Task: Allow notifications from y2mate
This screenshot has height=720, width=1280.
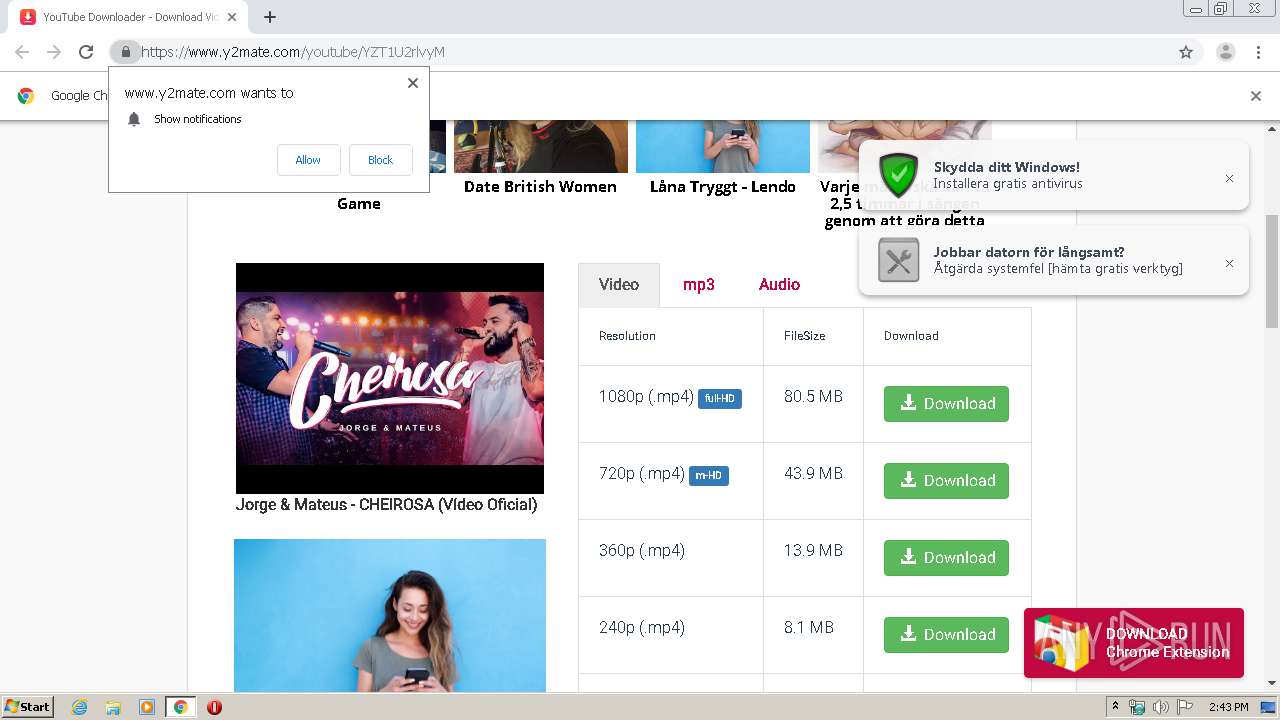Action: coord(308,160)
